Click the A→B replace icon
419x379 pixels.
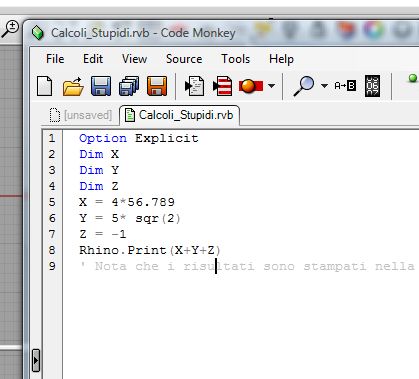pos(345,86)
